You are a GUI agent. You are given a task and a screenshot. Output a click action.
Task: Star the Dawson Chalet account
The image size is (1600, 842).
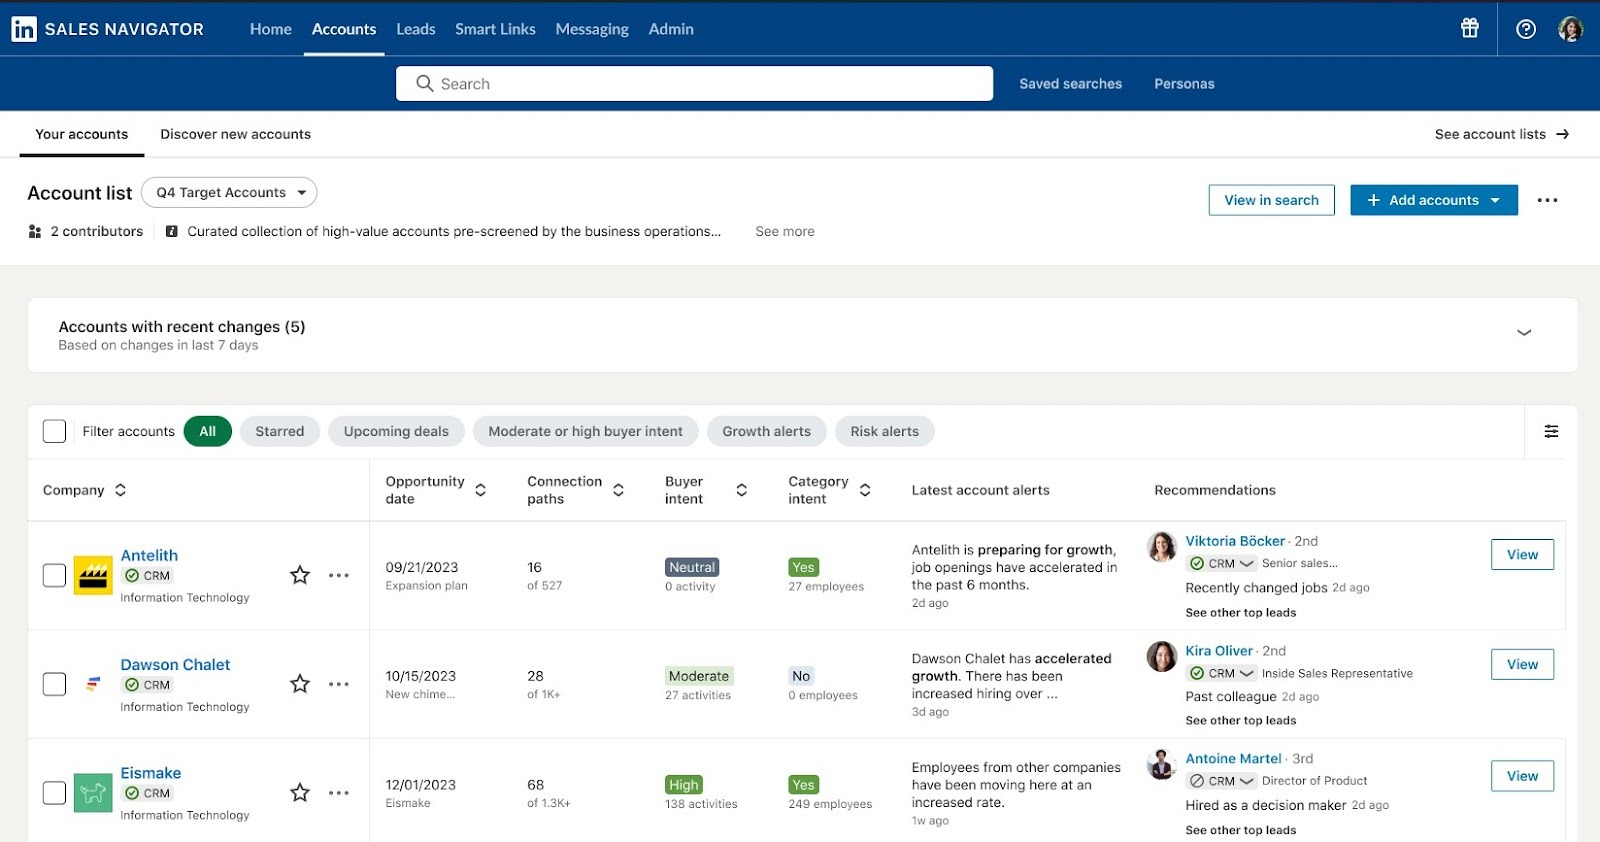click(300, 684)
